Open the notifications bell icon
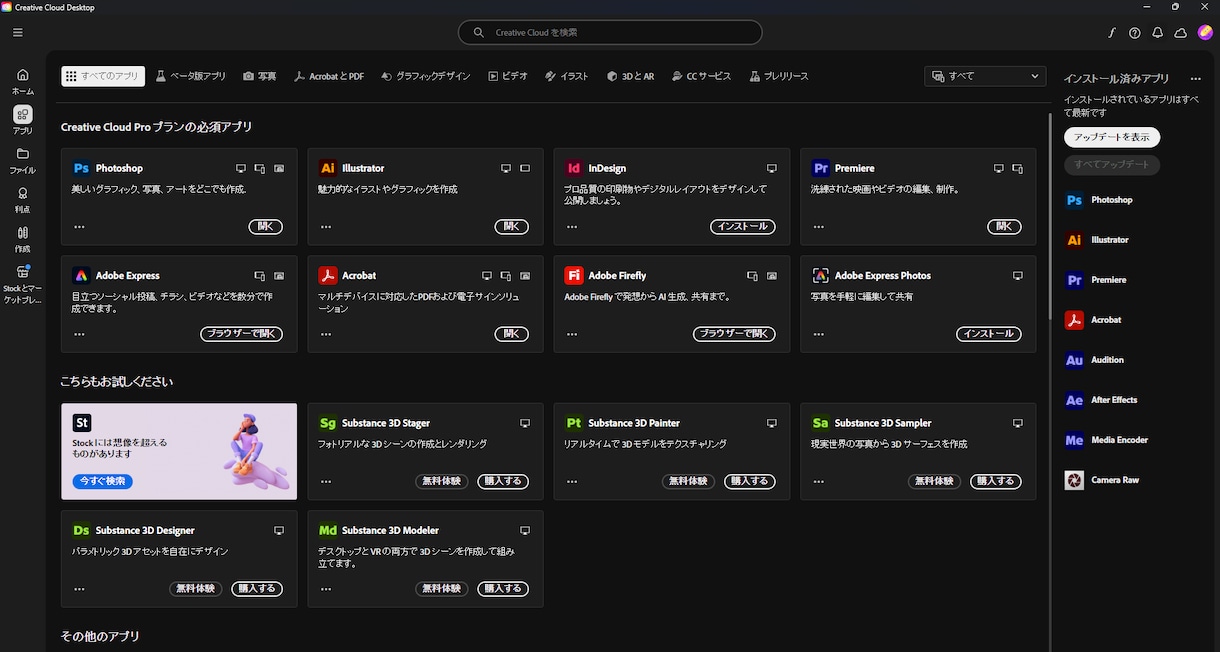1220x652 pixels. click(1158, 33)
